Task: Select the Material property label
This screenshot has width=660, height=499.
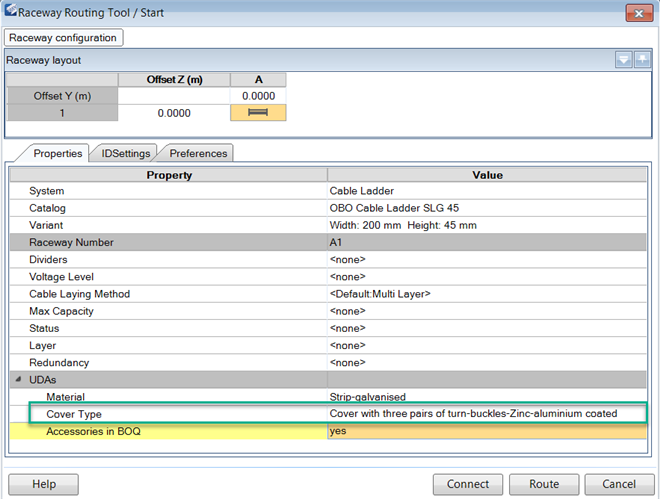Action: 65,397
